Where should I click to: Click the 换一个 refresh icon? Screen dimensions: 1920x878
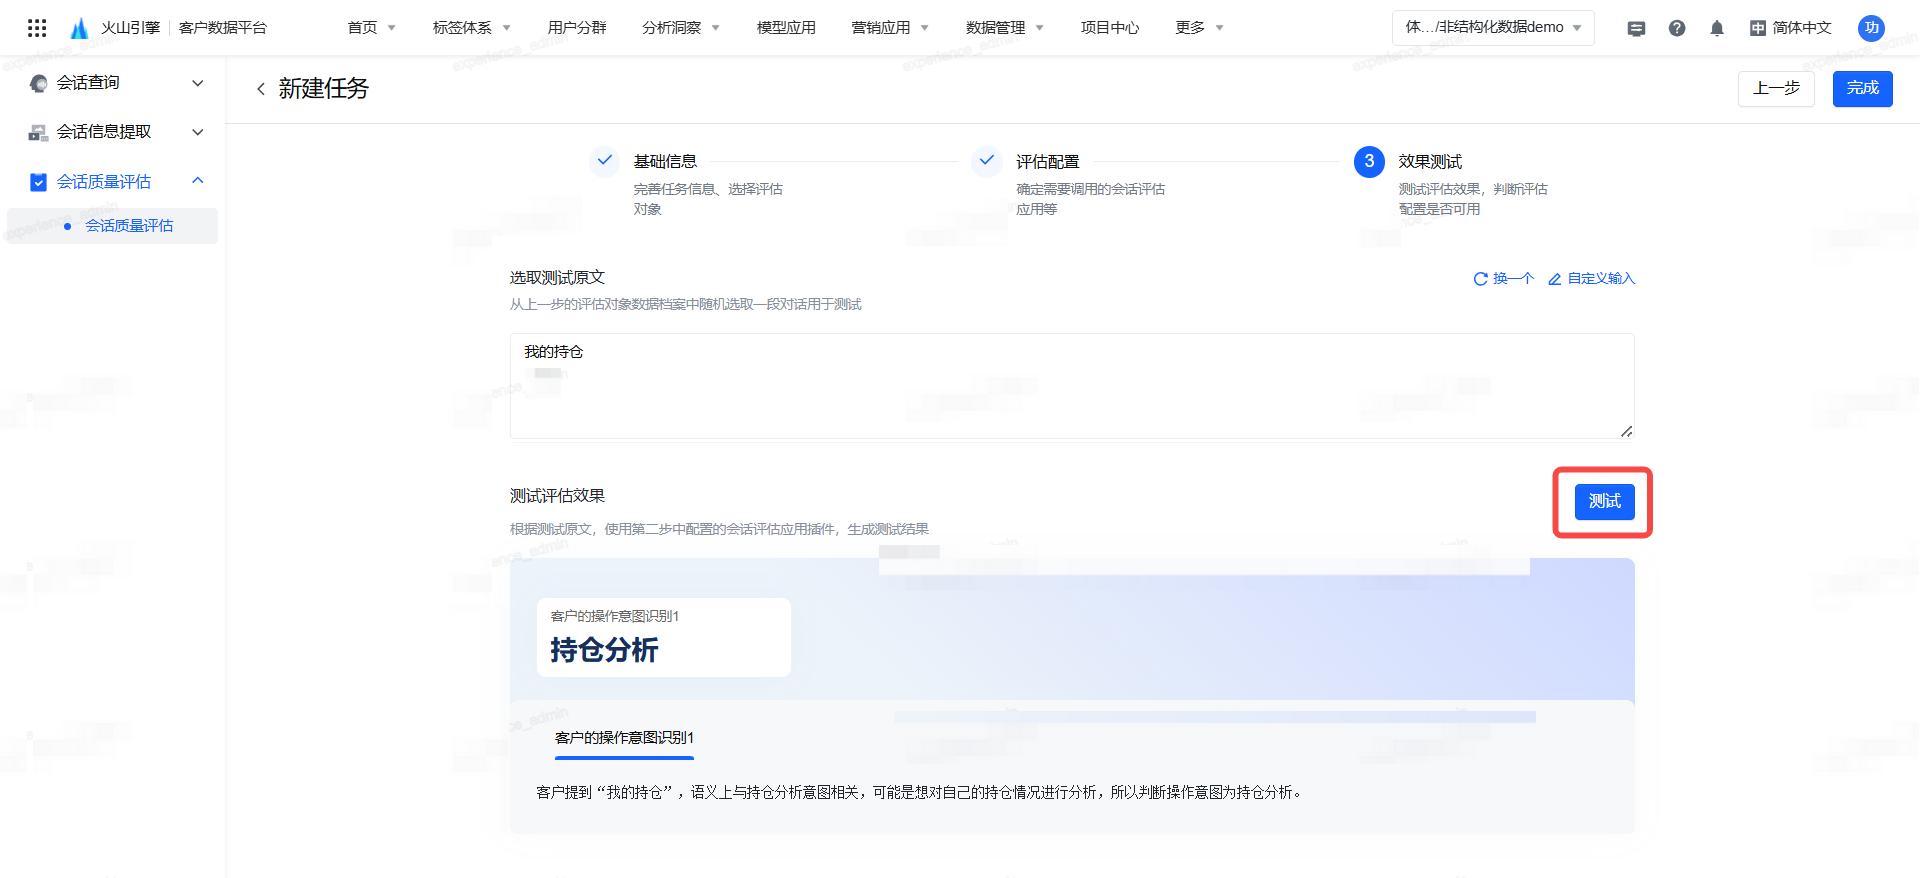click(x=1481, y=279)
